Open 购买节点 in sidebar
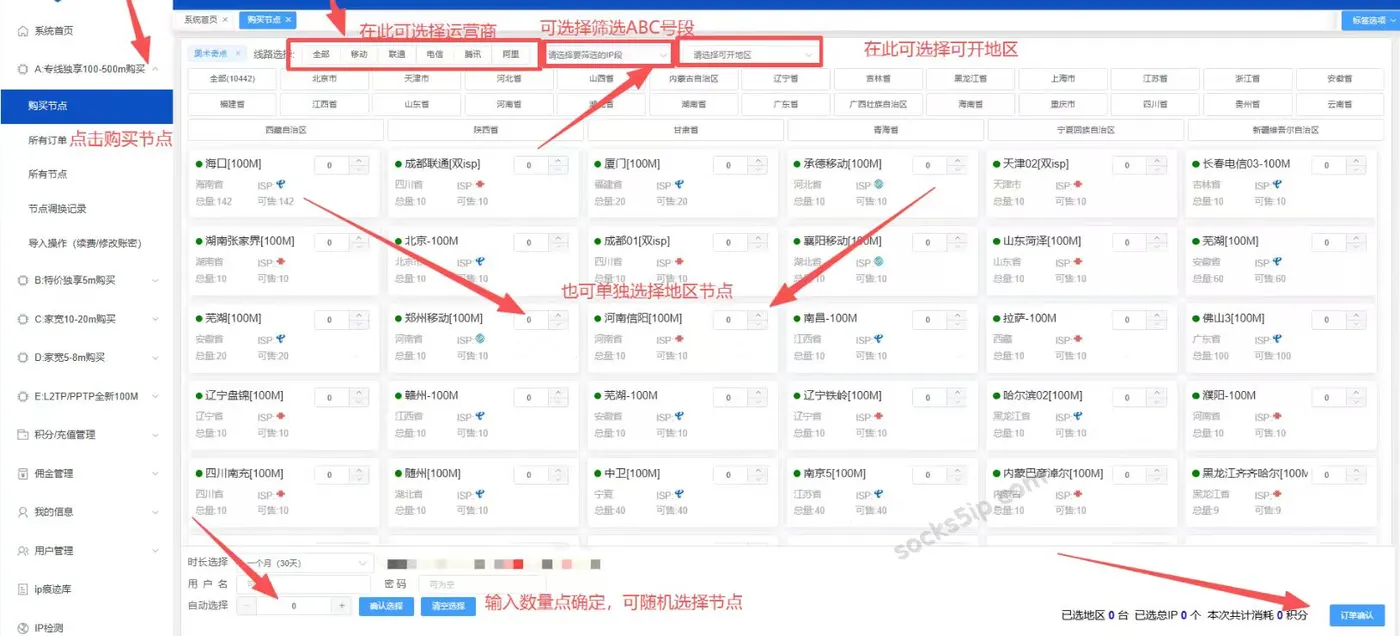 pos(86,106)
